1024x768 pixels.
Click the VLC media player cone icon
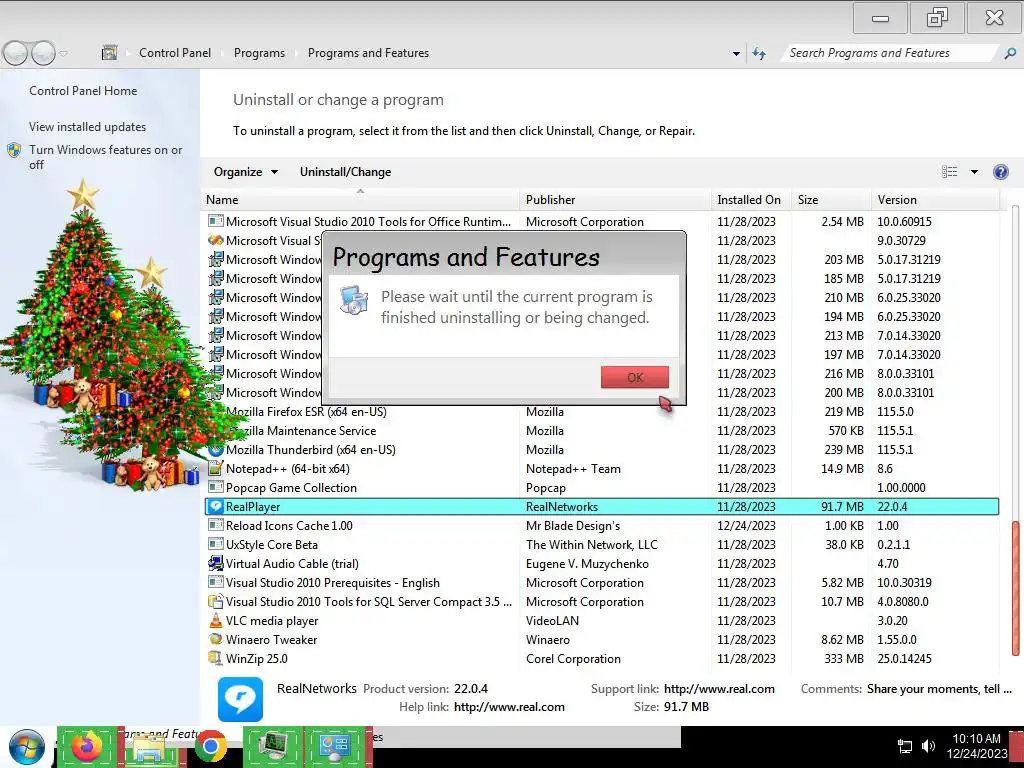coord(216,620)
